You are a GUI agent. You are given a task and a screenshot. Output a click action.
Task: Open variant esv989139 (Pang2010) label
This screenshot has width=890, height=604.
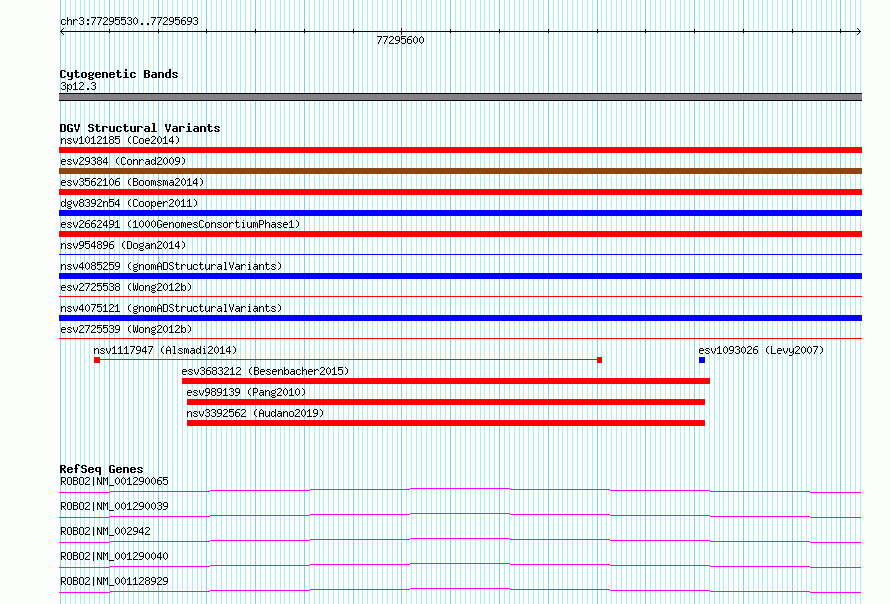(x=246, y=392)
